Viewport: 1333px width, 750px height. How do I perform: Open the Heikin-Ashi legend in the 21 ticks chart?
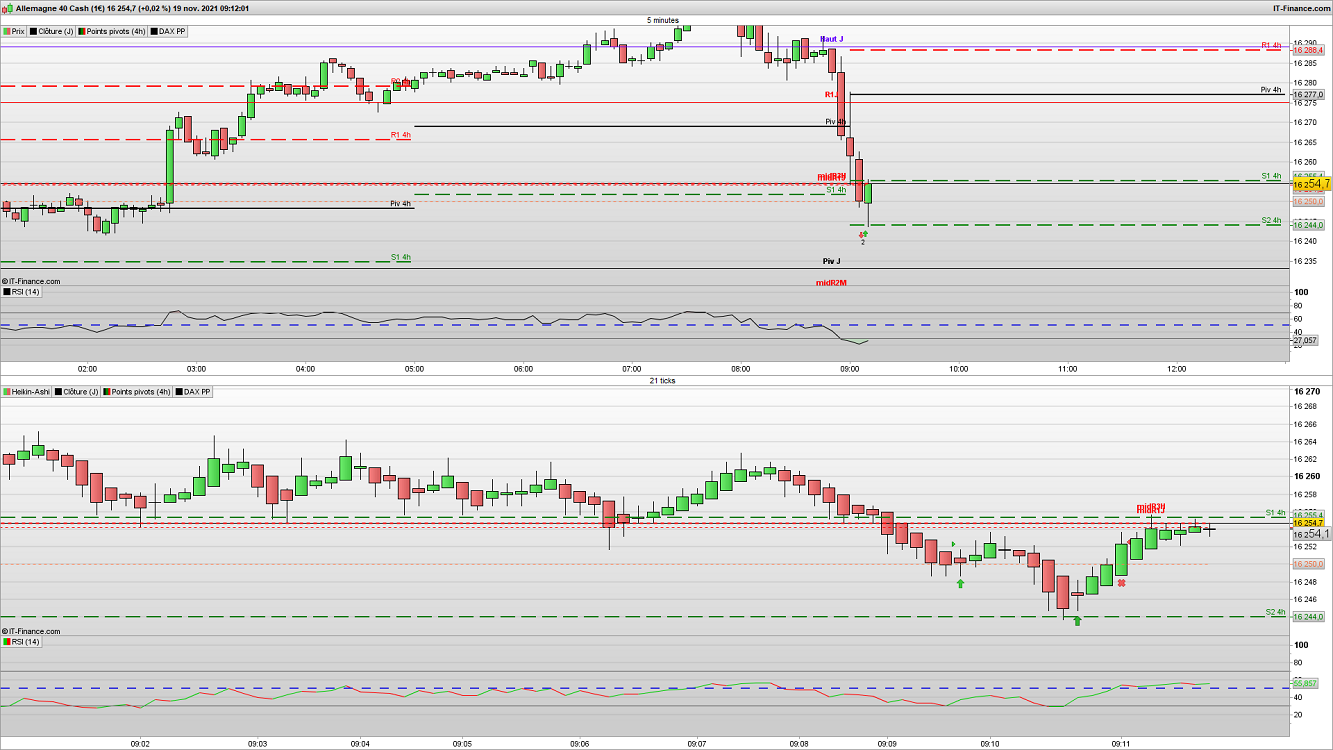pyautogui.click(x=27, y=392)
